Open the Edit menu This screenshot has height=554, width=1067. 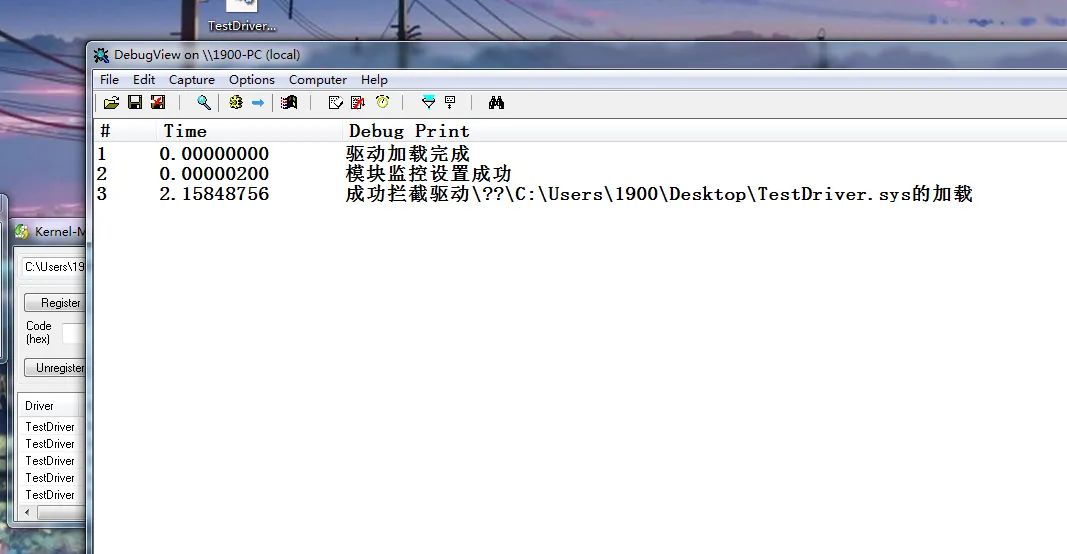[144, 80]
